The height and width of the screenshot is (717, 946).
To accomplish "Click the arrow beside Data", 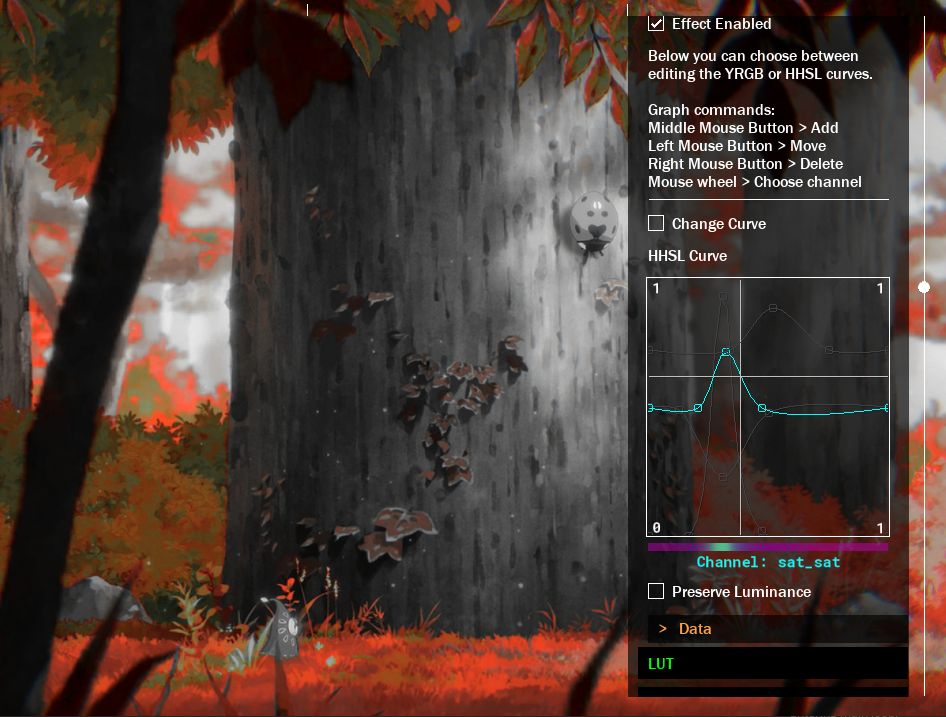I will tap(662, 629).
